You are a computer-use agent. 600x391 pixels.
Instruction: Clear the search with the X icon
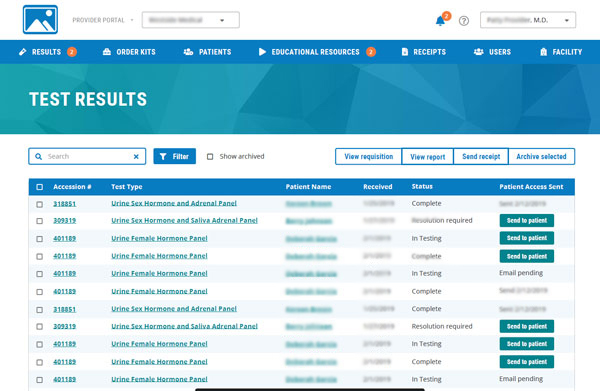click(136, 156)
